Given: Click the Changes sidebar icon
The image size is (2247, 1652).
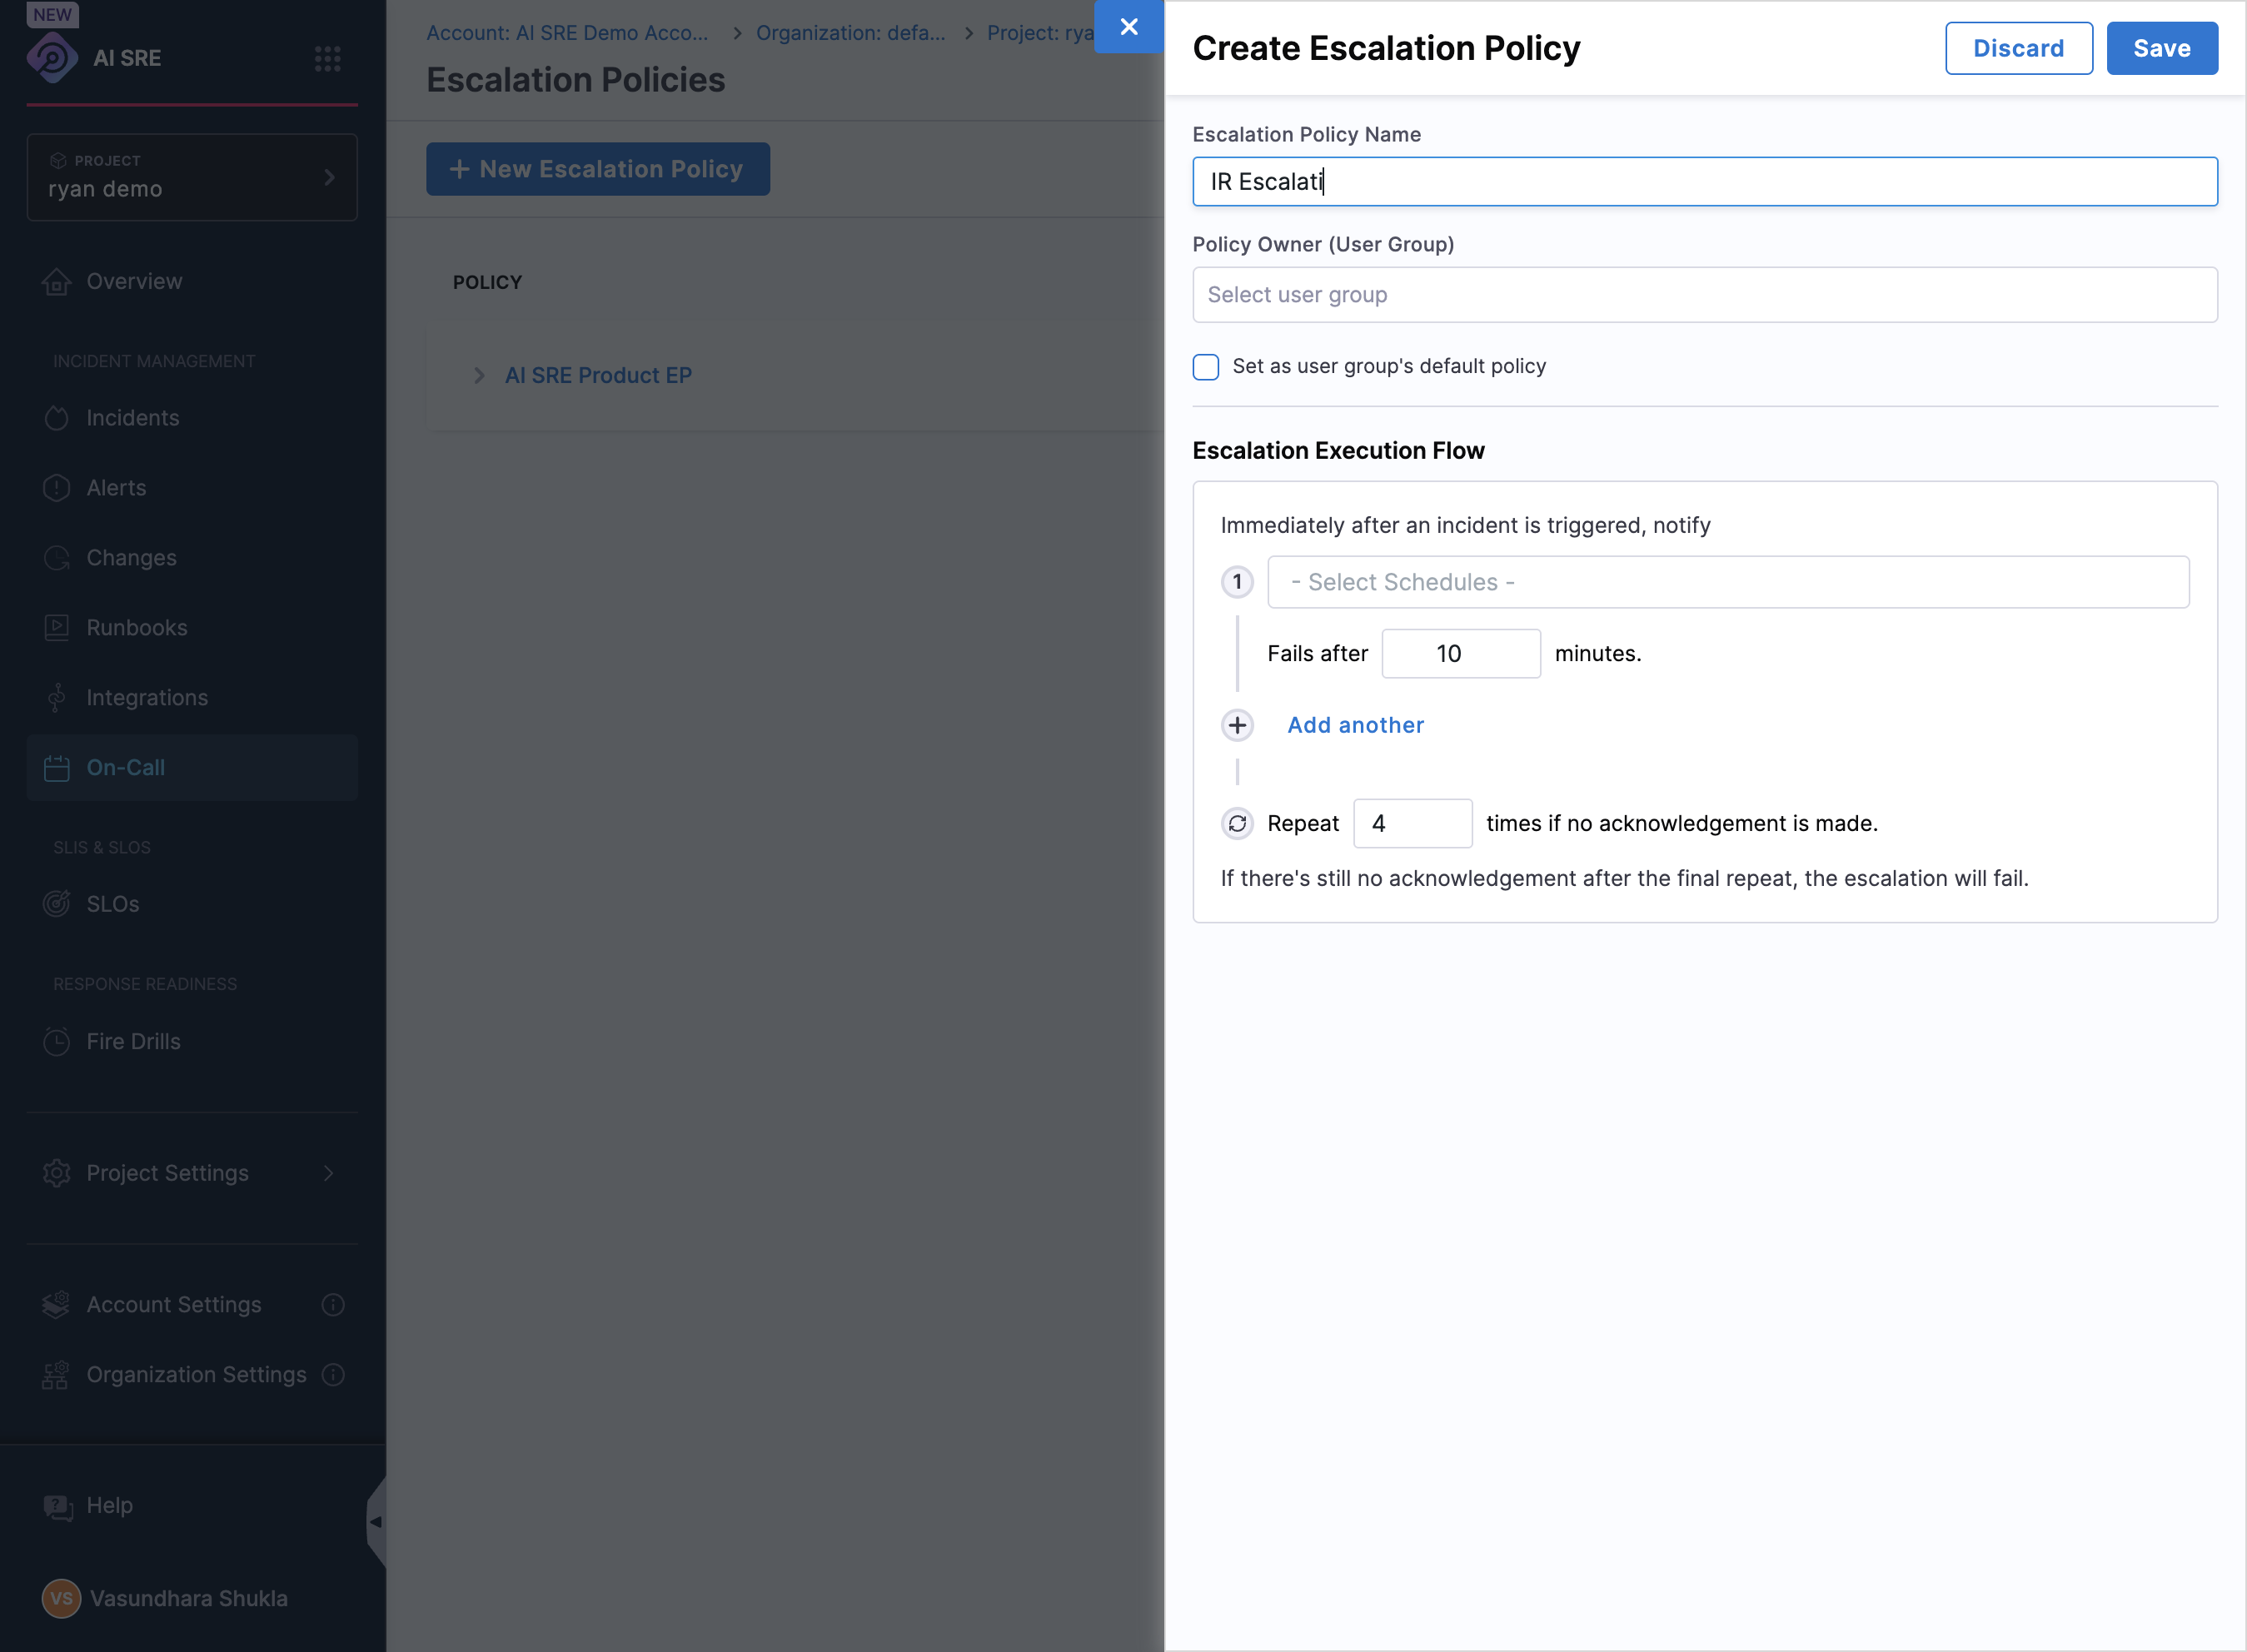Looking at the screenshot, I should (x=56, y=558).
